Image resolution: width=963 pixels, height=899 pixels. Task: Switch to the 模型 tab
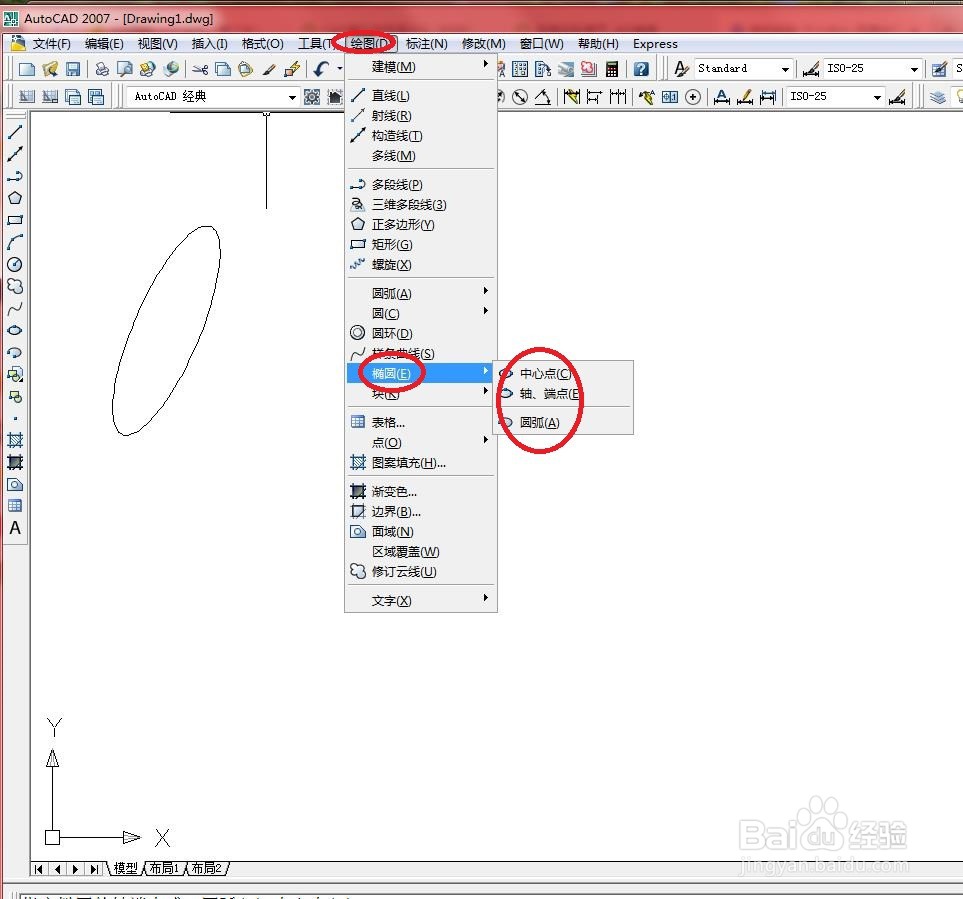coord(126,868)
